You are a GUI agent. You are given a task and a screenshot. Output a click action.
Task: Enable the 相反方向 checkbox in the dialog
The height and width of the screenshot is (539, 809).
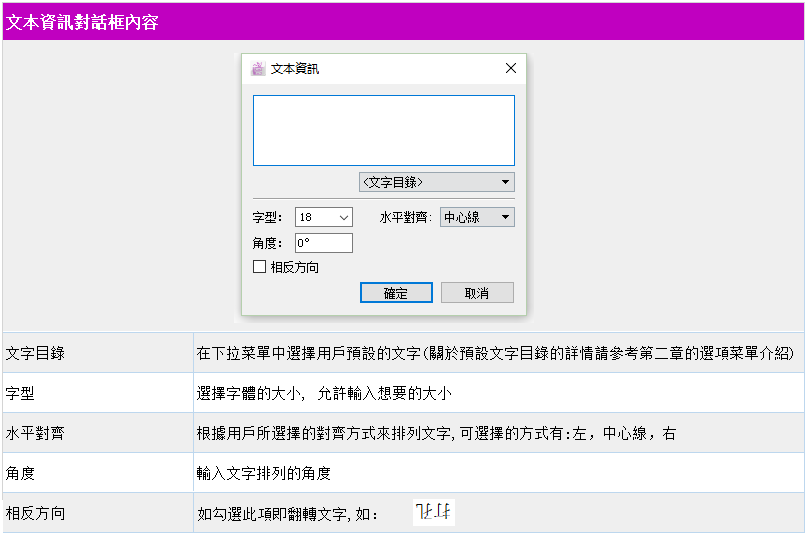coord(260,267)
